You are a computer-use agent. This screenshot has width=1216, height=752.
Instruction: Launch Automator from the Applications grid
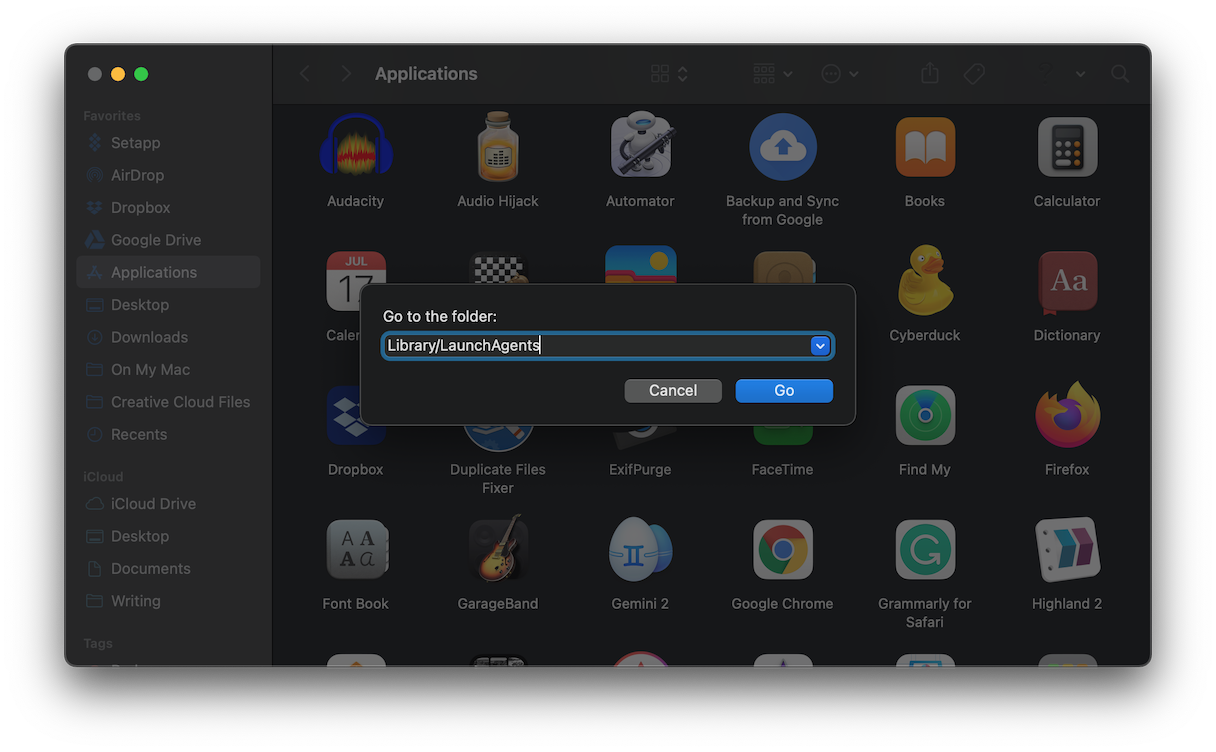click(x=641, y=147)
